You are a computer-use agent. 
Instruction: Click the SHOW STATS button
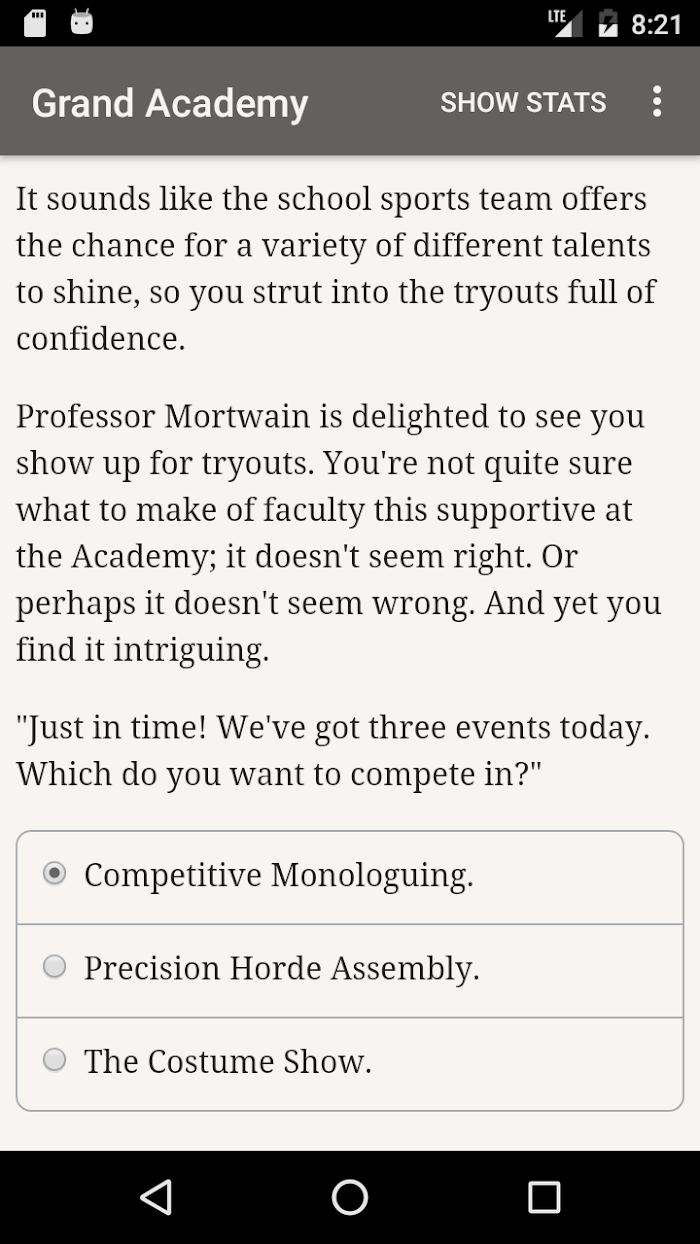pyautogui.click(x=523, y=102)
